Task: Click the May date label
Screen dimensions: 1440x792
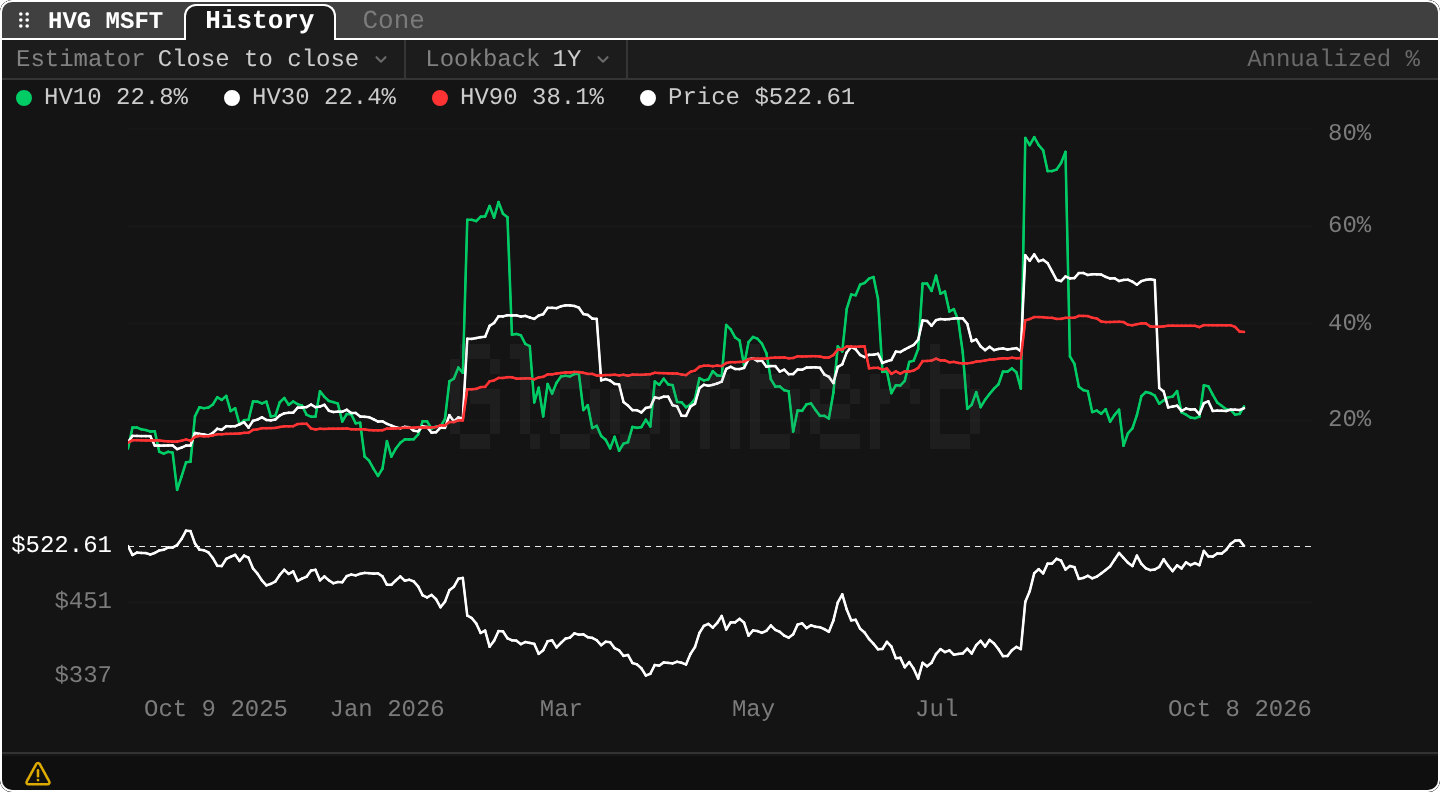Action: click(753, 710)
